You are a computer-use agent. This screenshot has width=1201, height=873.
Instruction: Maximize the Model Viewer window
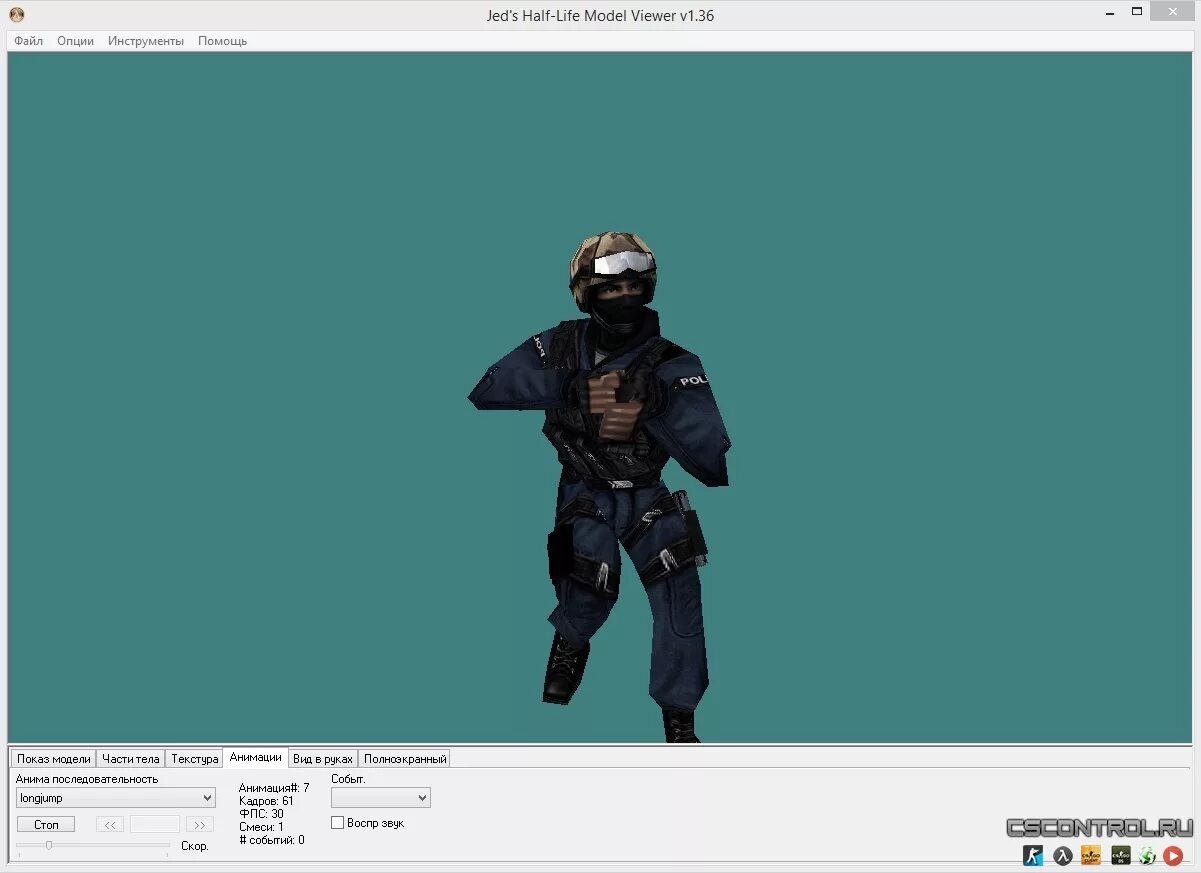coord(1137,12)
